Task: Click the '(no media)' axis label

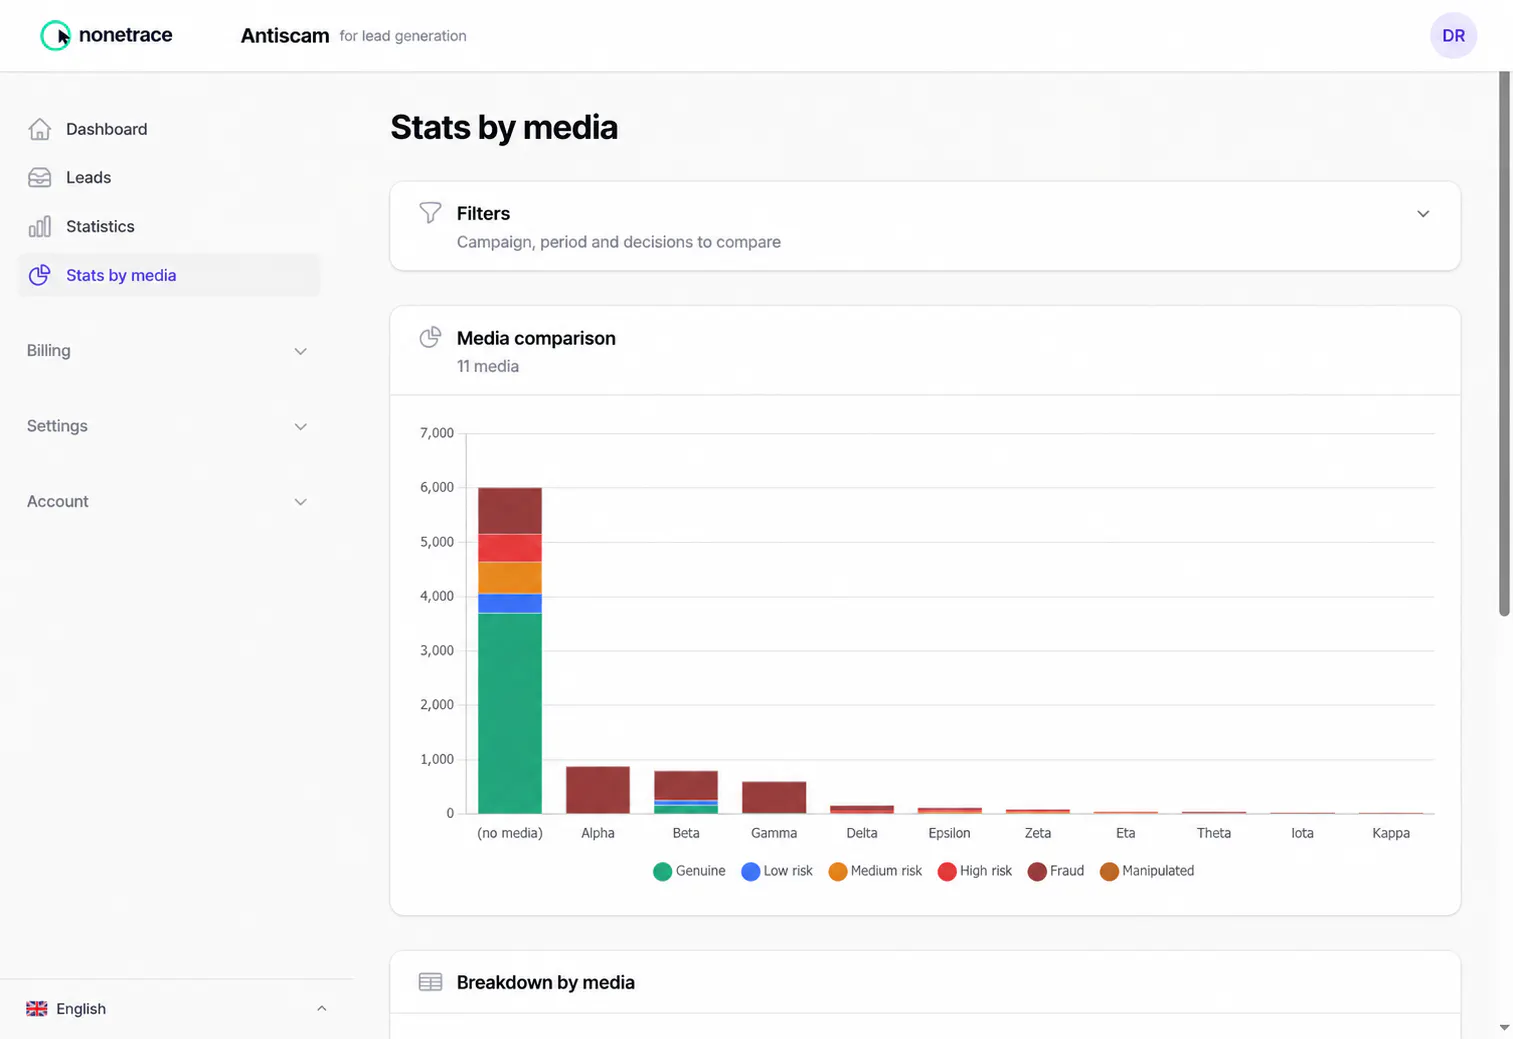Action: coord(510,833)
